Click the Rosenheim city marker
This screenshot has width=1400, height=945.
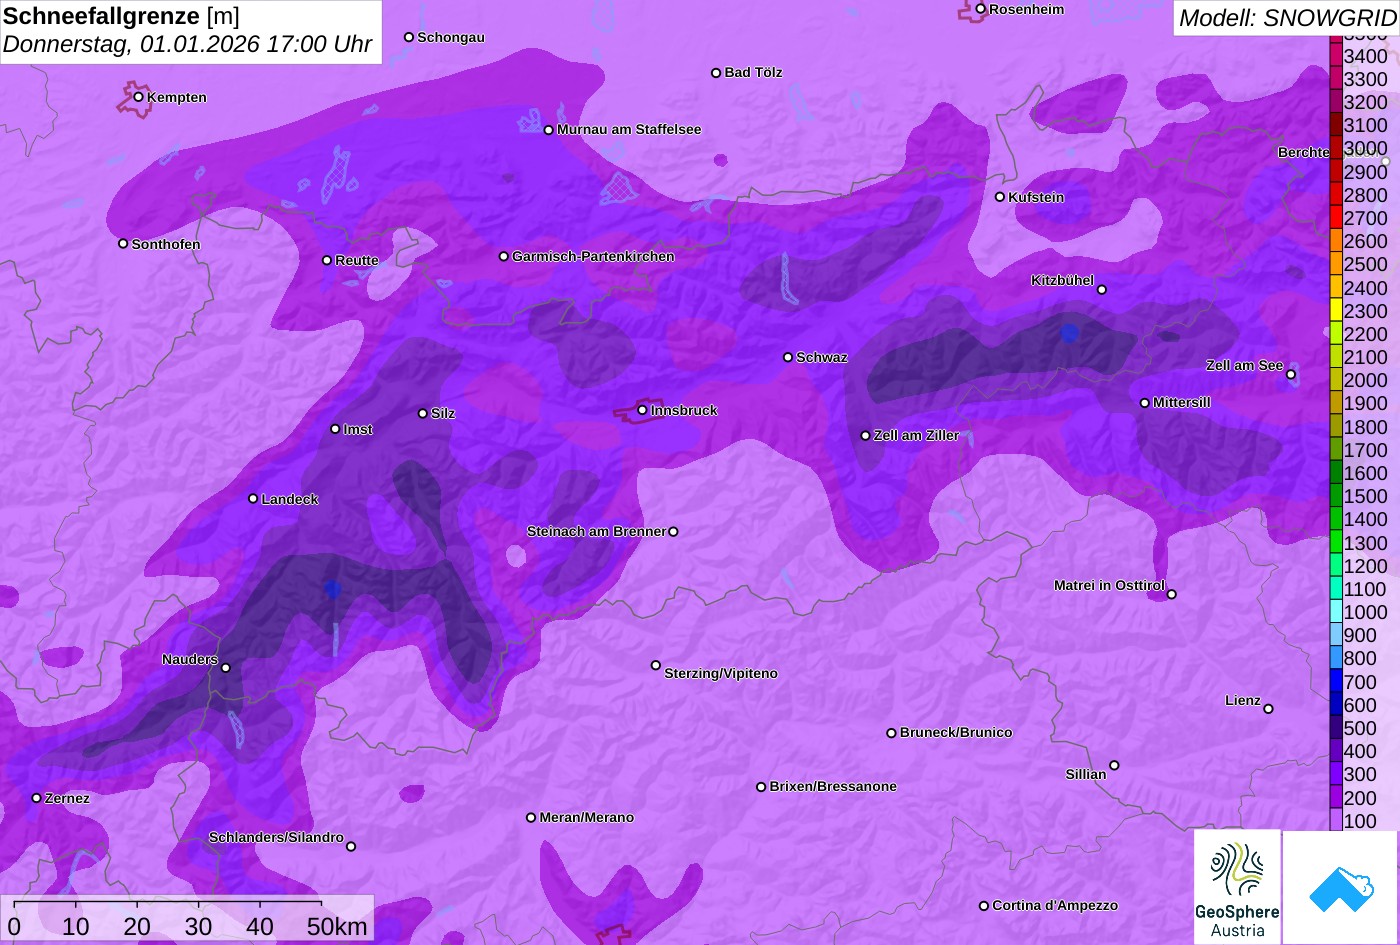pyautogui.click(x=981, y=9)
